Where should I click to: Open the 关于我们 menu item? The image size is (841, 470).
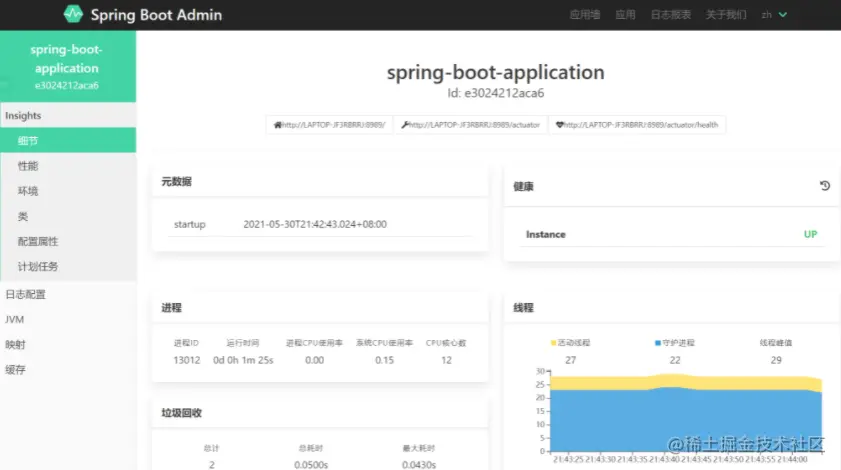726,15
